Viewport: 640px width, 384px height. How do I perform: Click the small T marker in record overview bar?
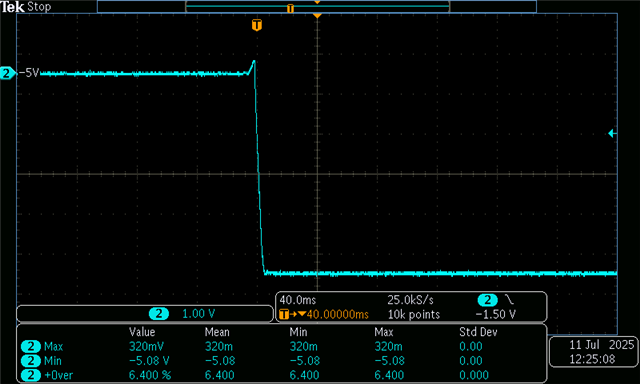290,8
